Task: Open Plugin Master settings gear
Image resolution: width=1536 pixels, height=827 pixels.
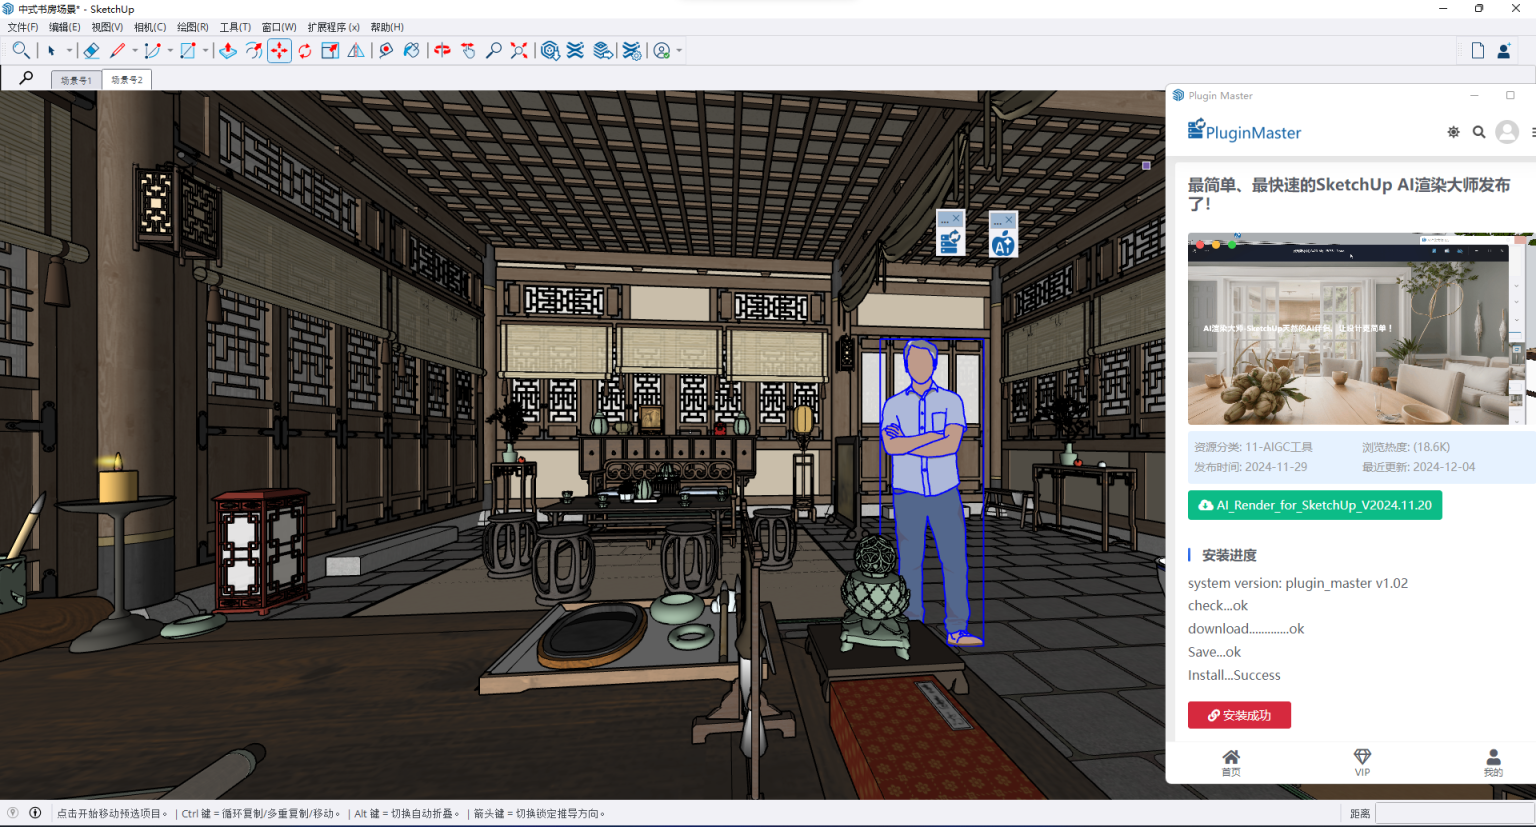Action: click(x=1453, y=131)
